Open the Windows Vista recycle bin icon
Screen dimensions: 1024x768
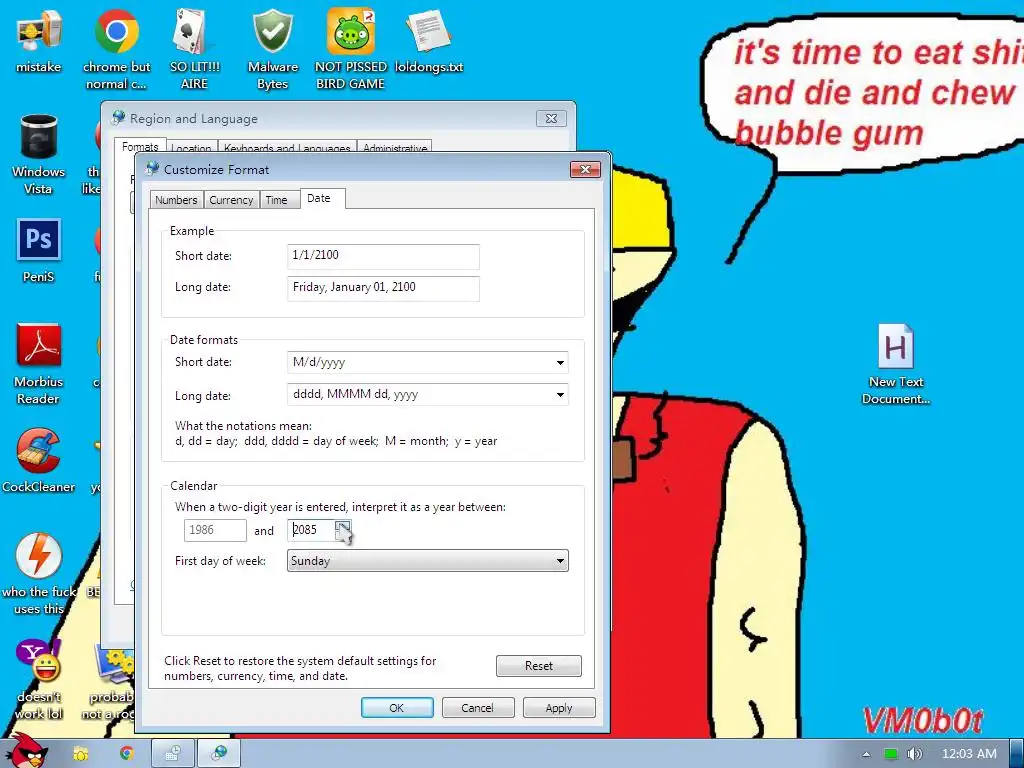(x=39, y=154)
